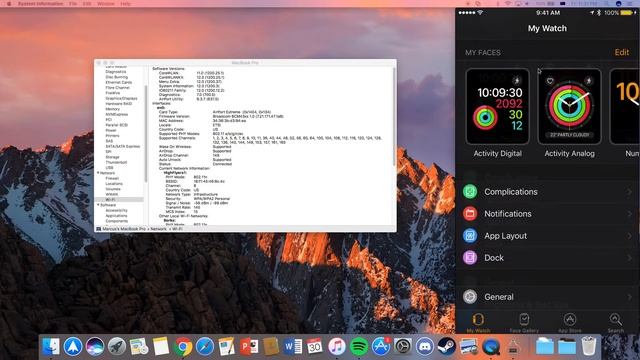
Task: Open the Notifications row chevron in the Watch app
Action: tap(630, 214)
